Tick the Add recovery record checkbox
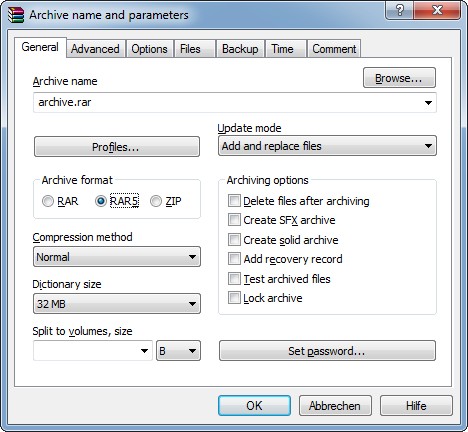Viewport: 468px width, 432px height. (x=234, y=259)
